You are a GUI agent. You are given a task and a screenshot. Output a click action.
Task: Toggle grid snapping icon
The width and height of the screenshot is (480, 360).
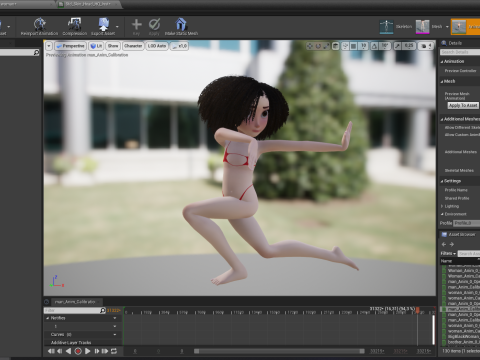(354, 46)
